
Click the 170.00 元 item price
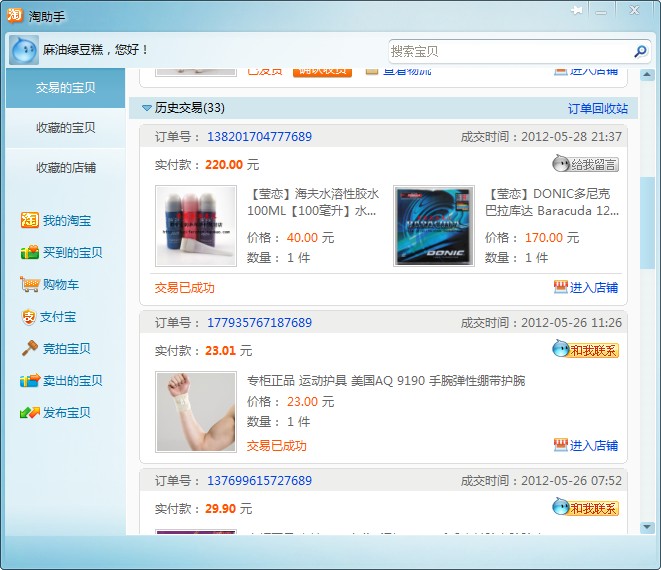click(552, 237)
